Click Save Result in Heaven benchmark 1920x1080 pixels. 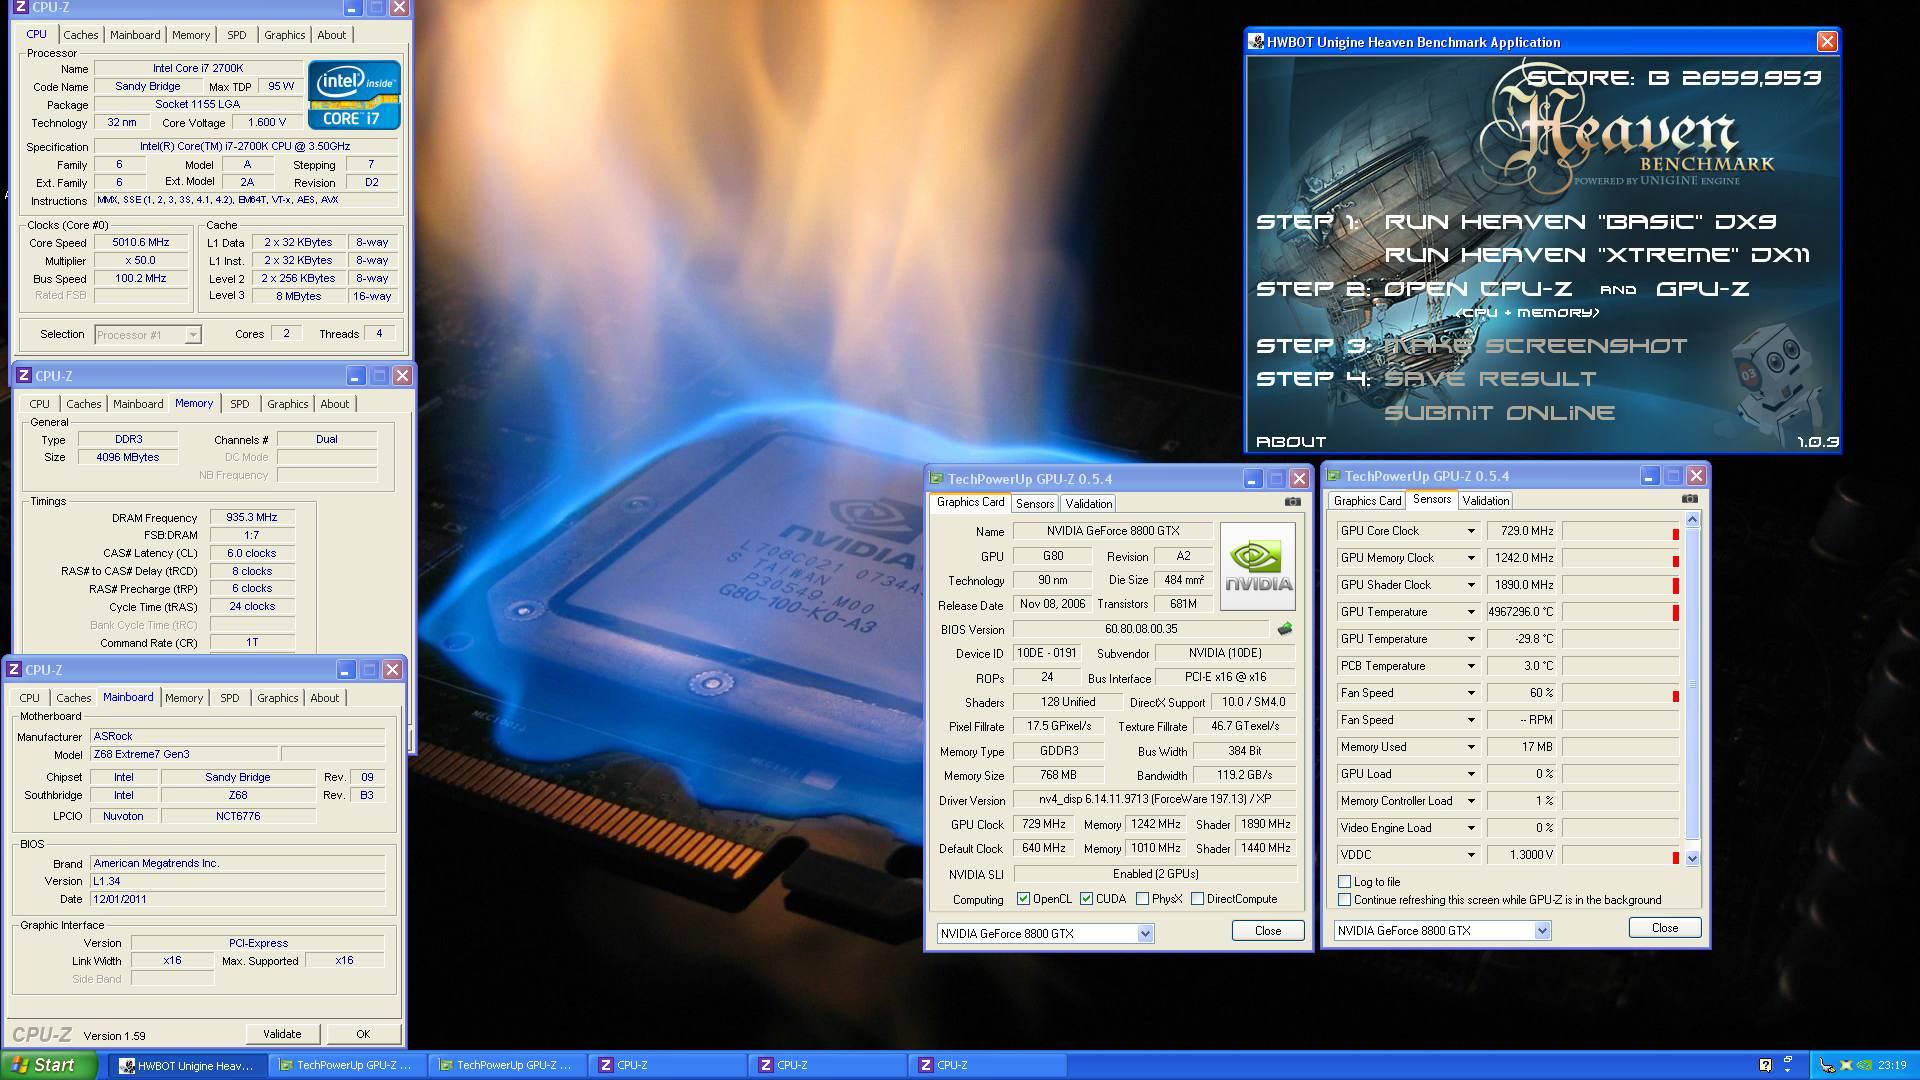[x=1490, y=379]
